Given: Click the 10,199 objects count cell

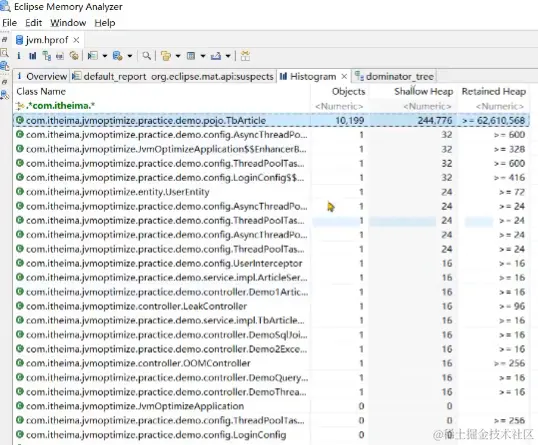Looking at the screenshot, I should [350, 120].
